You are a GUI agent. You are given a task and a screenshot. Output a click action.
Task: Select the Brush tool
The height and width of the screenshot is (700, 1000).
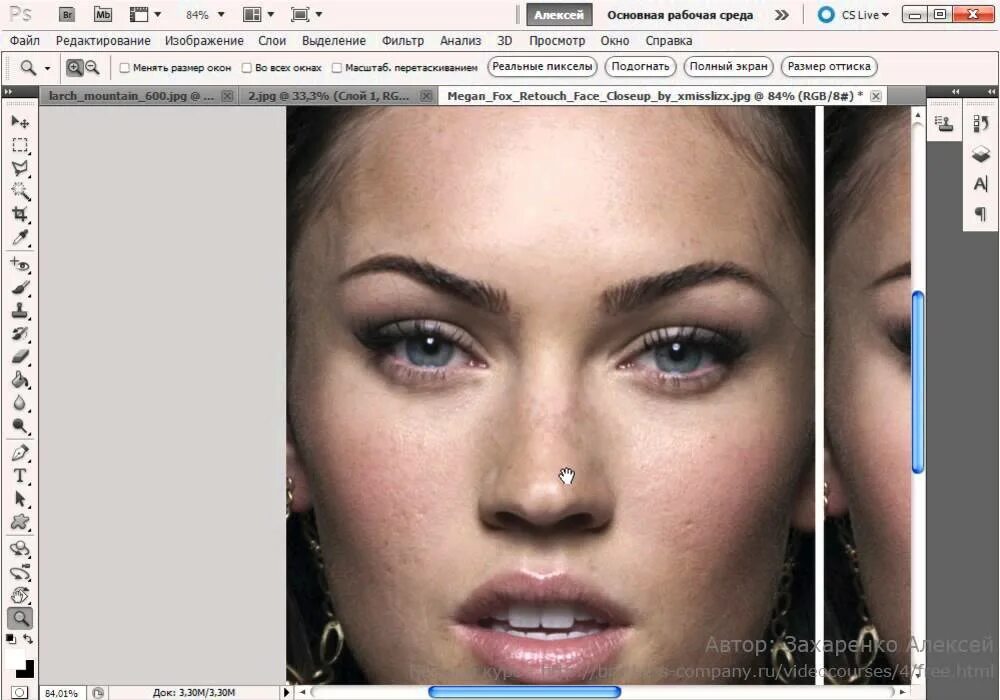(20, 288)
